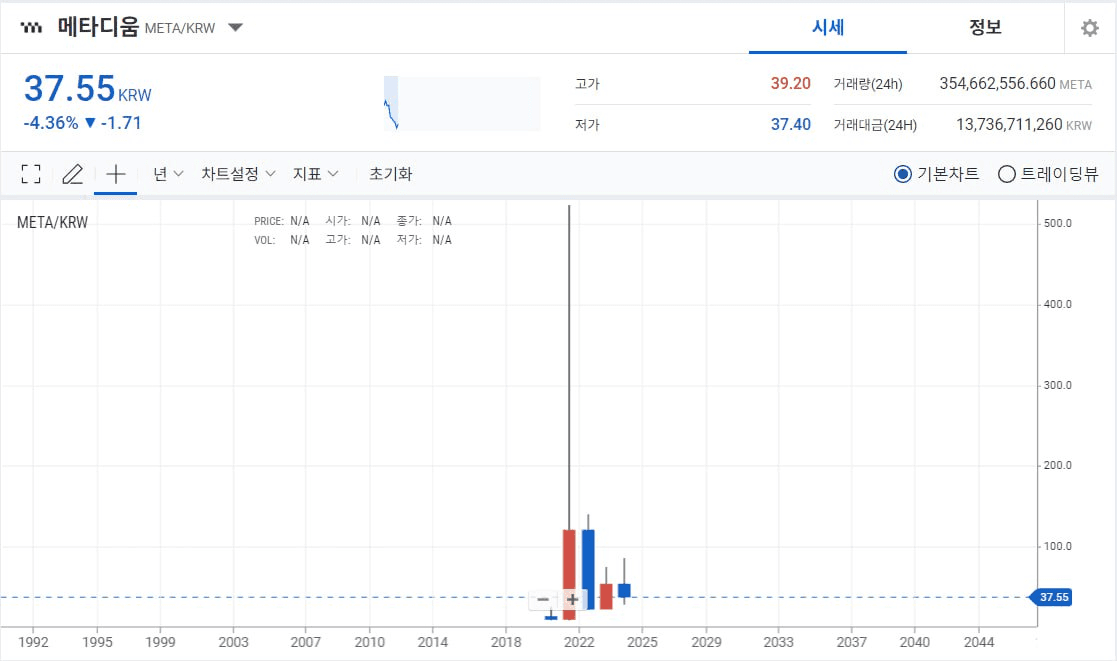Click the 100.0 y-axis label

tap(1057, 547)
